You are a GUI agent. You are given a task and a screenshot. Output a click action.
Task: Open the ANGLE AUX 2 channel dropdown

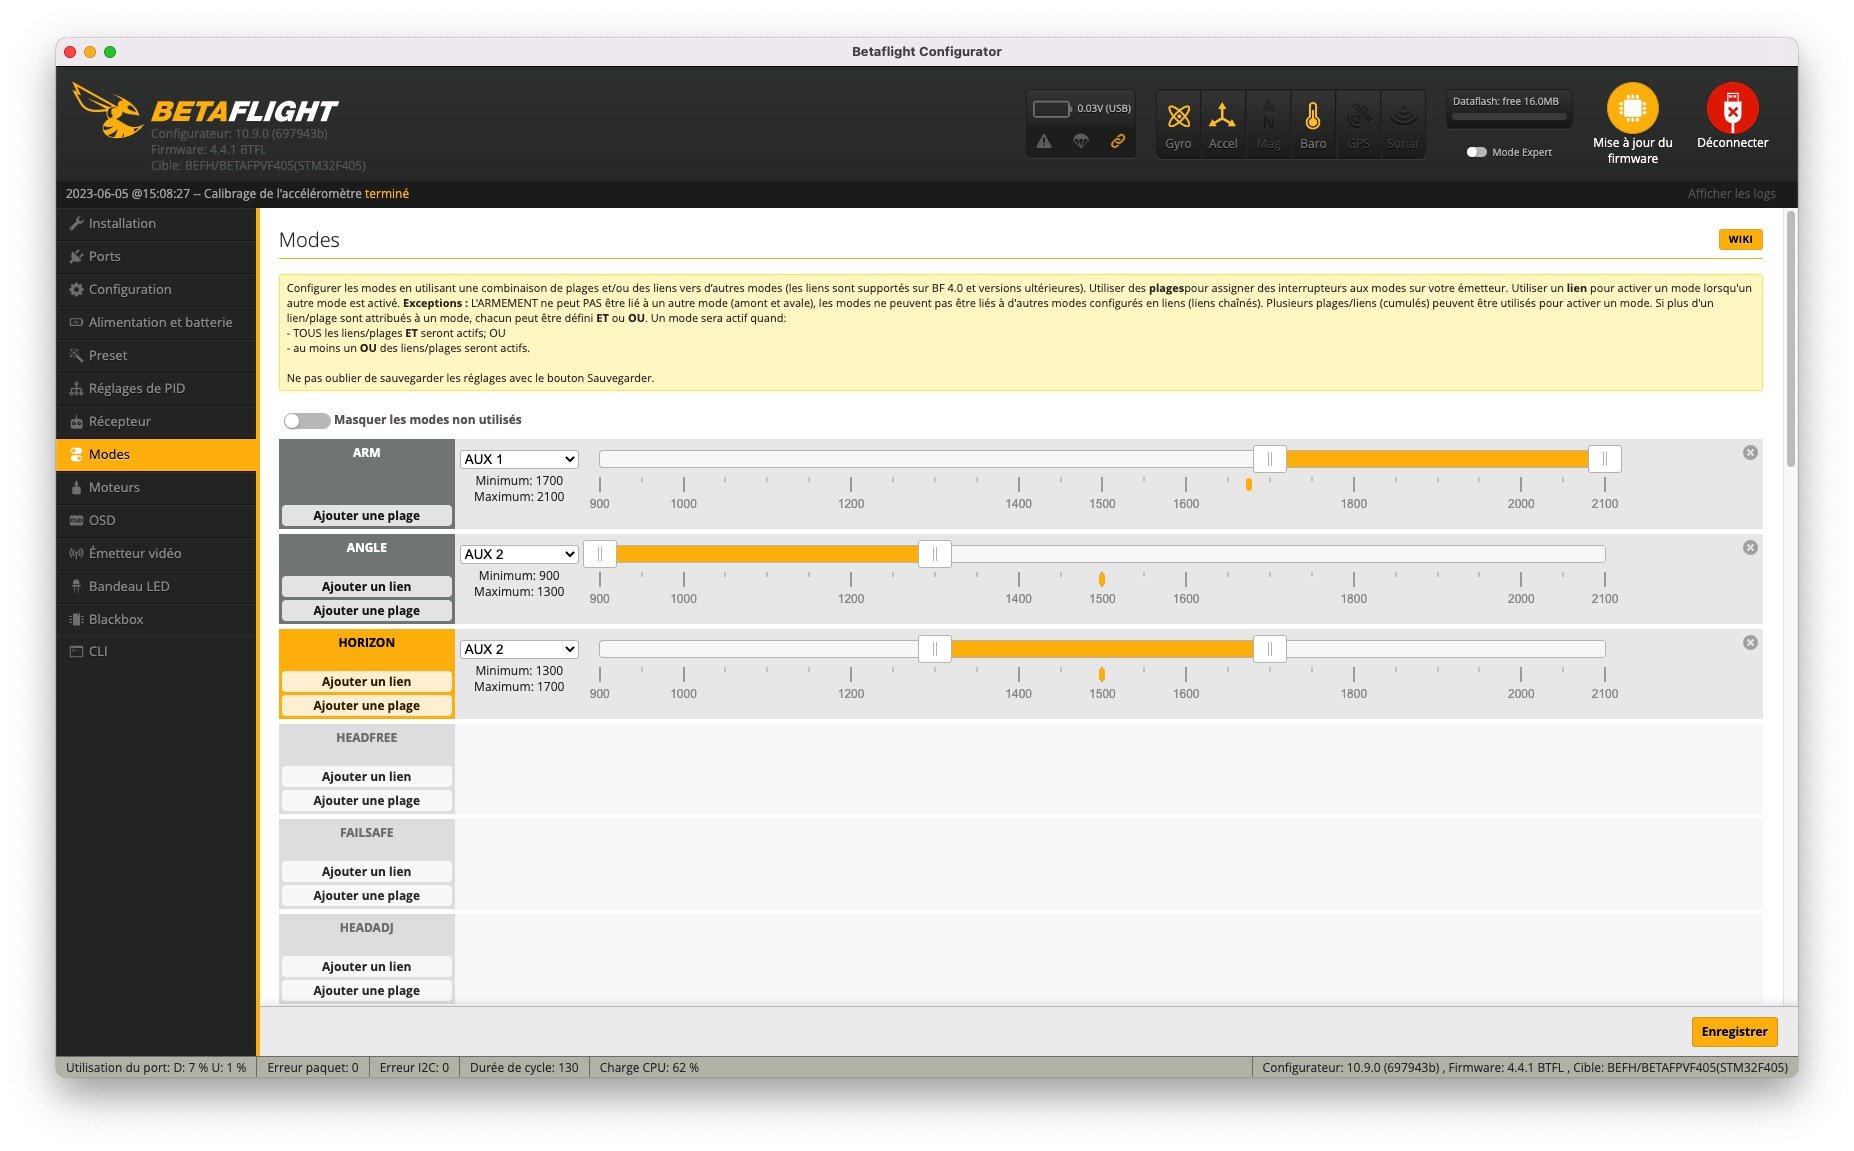click(x=519, y=554)
